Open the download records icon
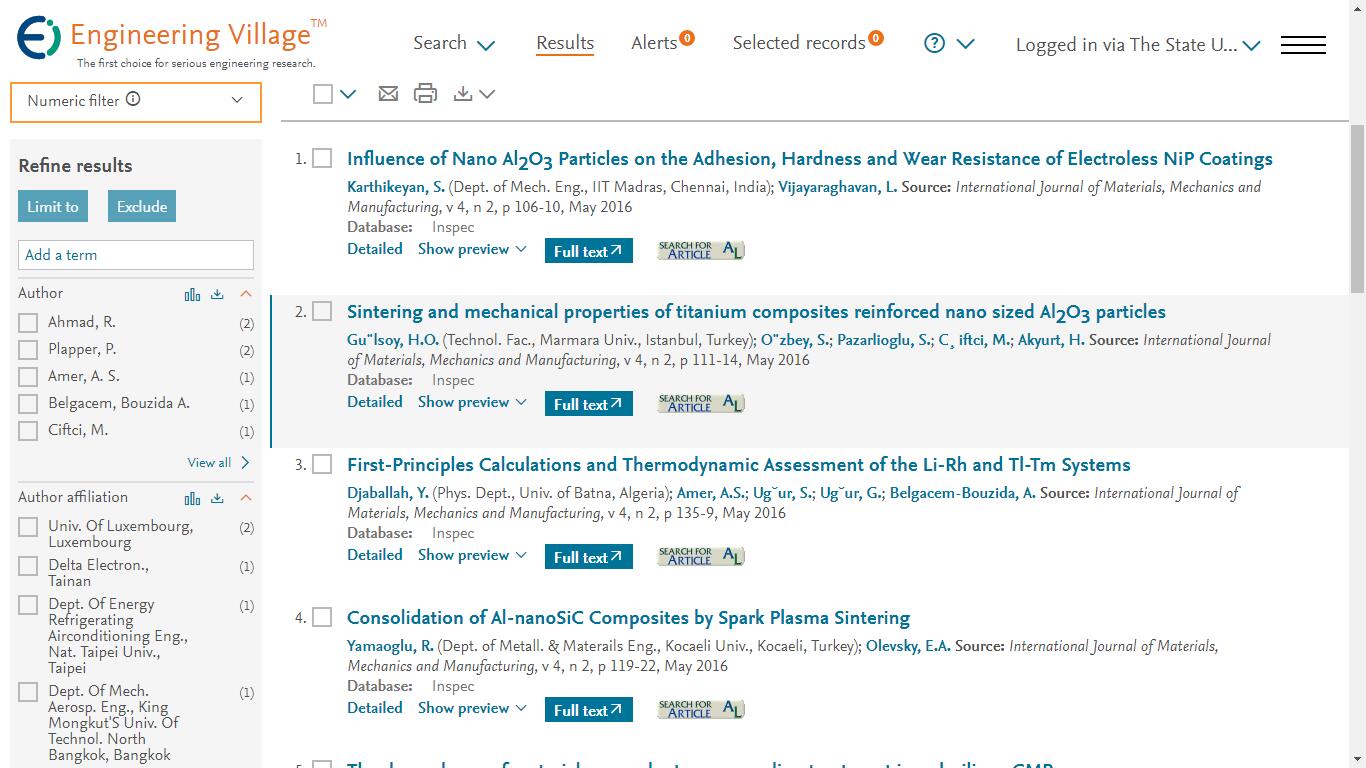 coord(463,94)
